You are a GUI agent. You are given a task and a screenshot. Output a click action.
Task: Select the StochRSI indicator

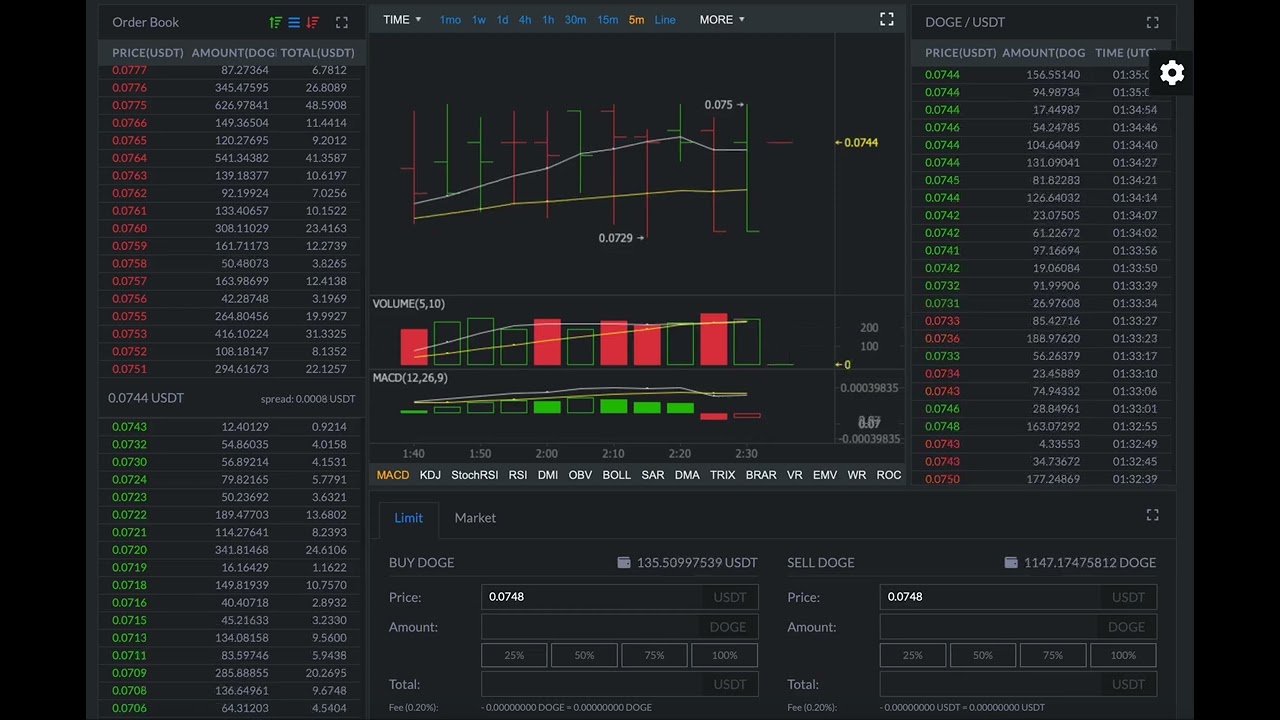tap(475, 475)
